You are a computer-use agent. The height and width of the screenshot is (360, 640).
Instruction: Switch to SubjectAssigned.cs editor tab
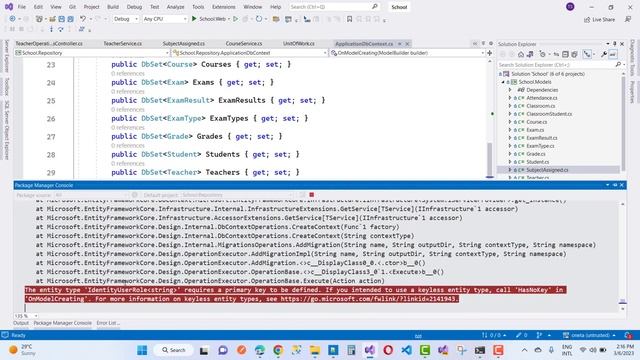point(184,43)
